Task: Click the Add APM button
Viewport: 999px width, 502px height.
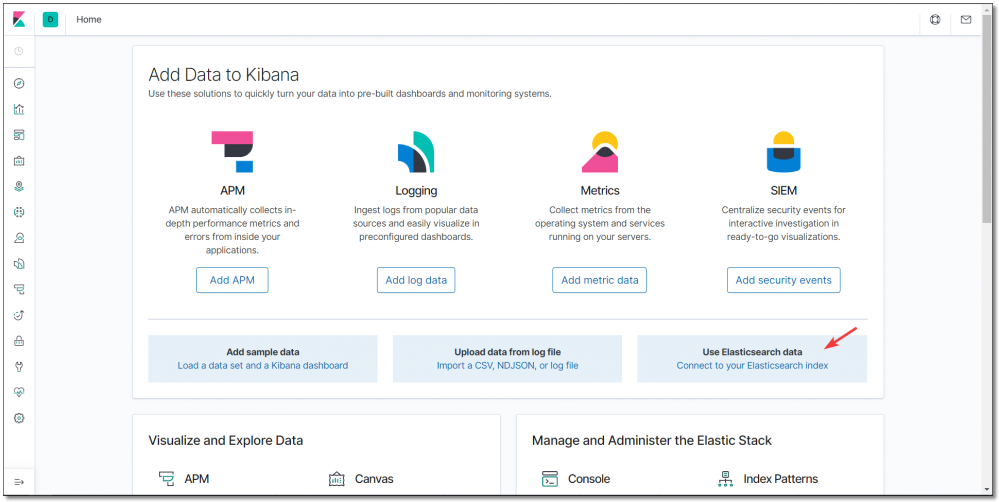Action: coord(232,280)
